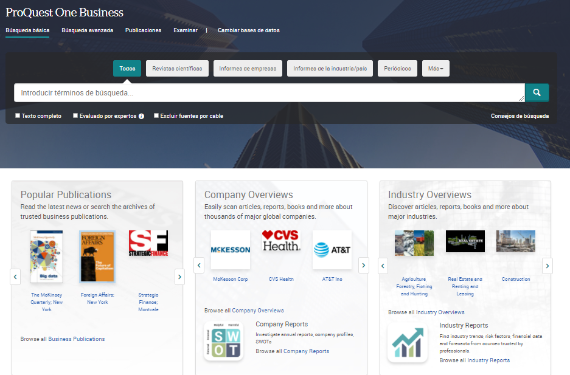Go to Publicaciones menu item
570x375 pixels.
[143, 30]
